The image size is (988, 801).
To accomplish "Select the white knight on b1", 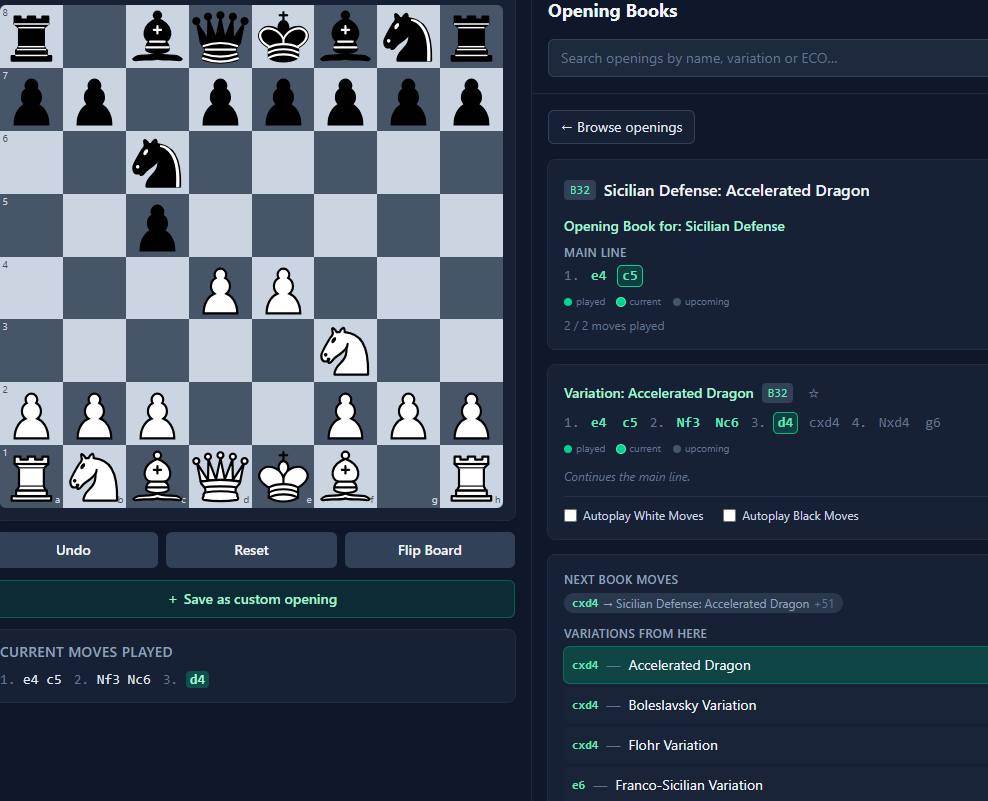I will [x=95, y=476].
